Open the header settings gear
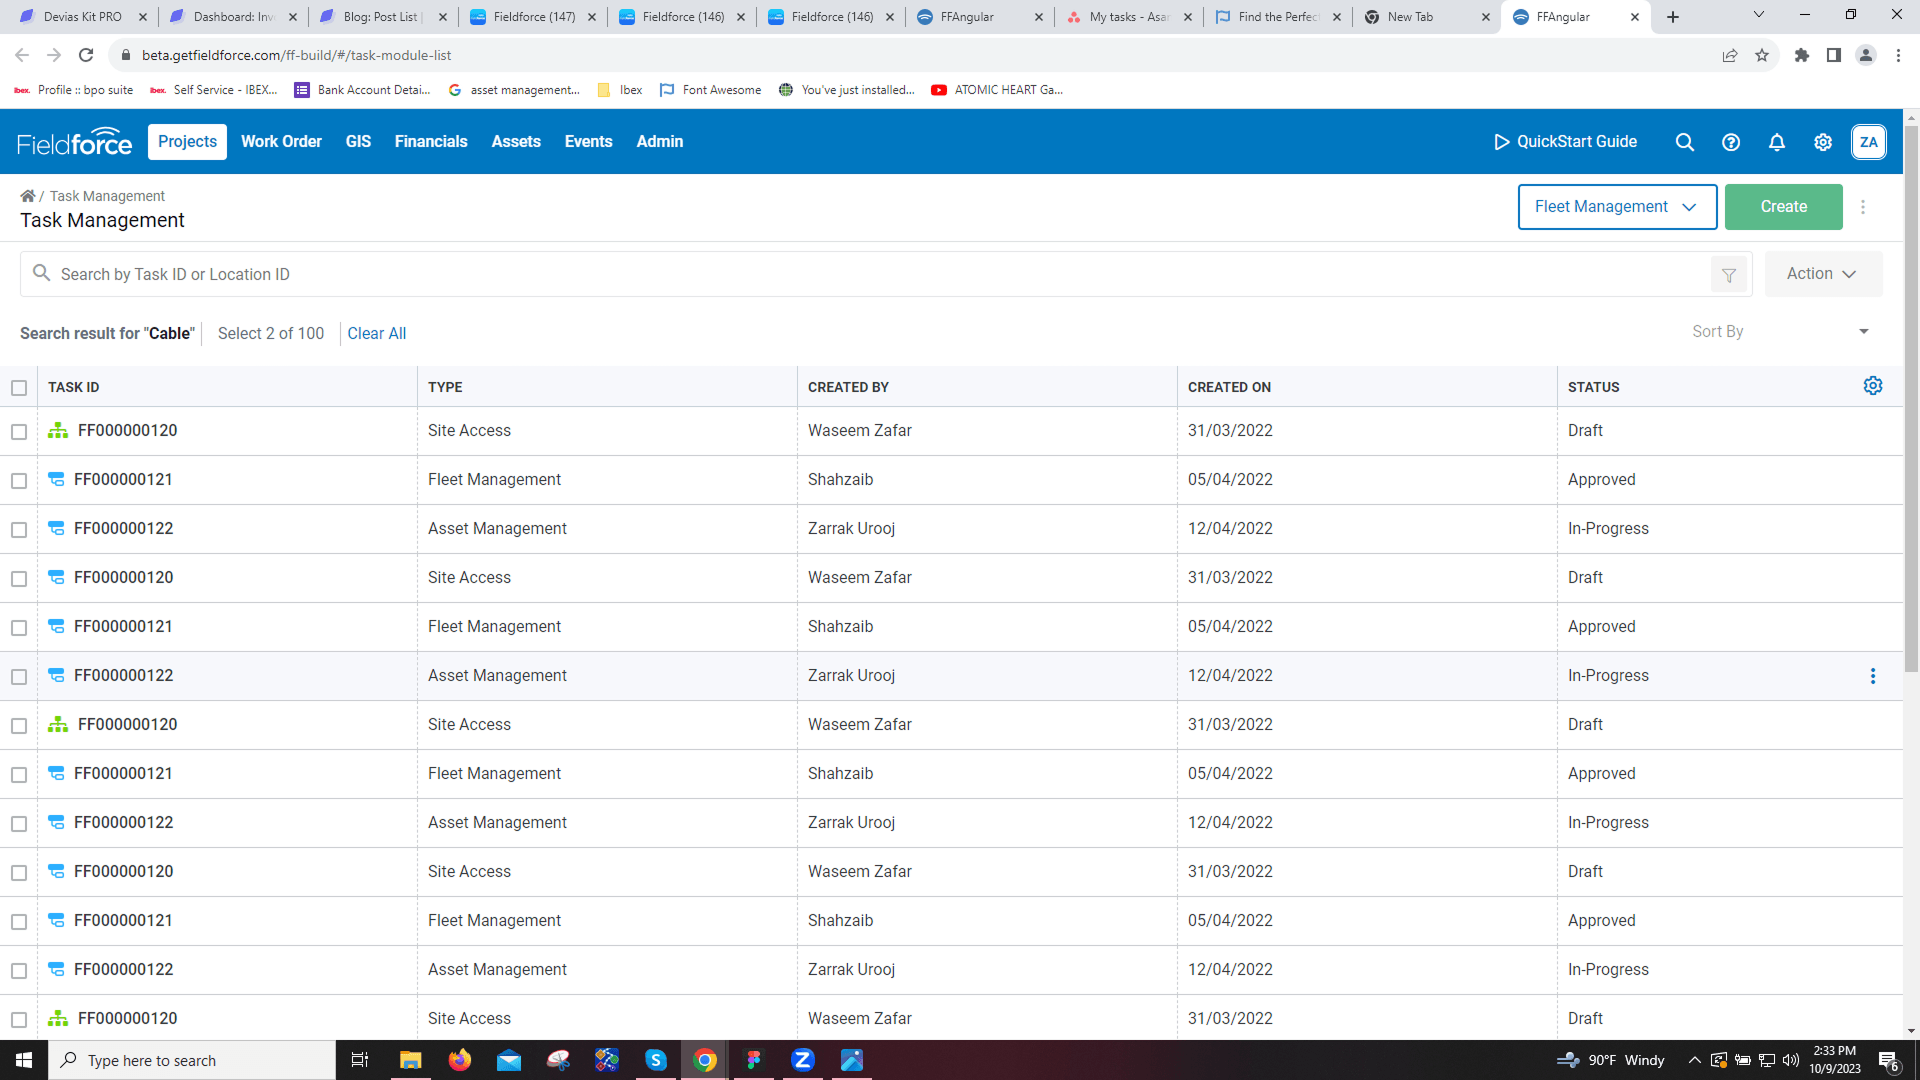This screenshot has width=1920, height=1080. point(1823,142)
